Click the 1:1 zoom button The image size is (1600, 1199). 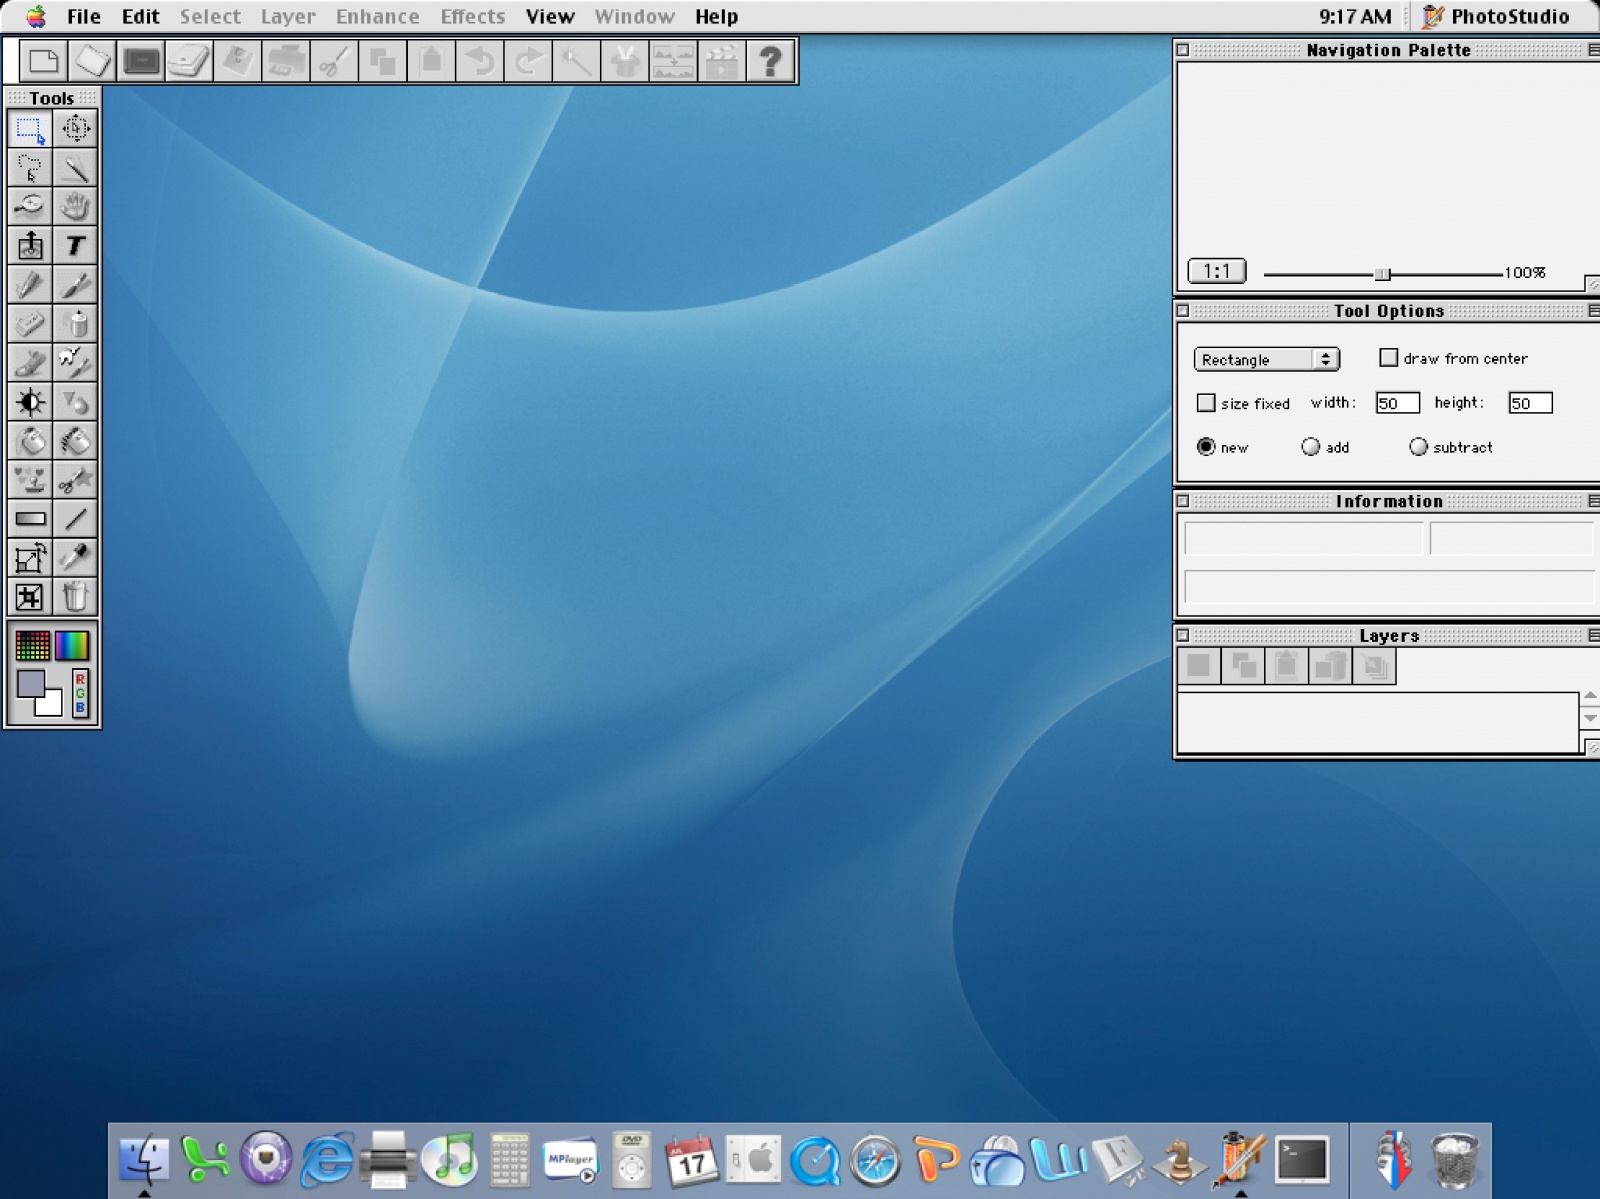point(1216,271)
